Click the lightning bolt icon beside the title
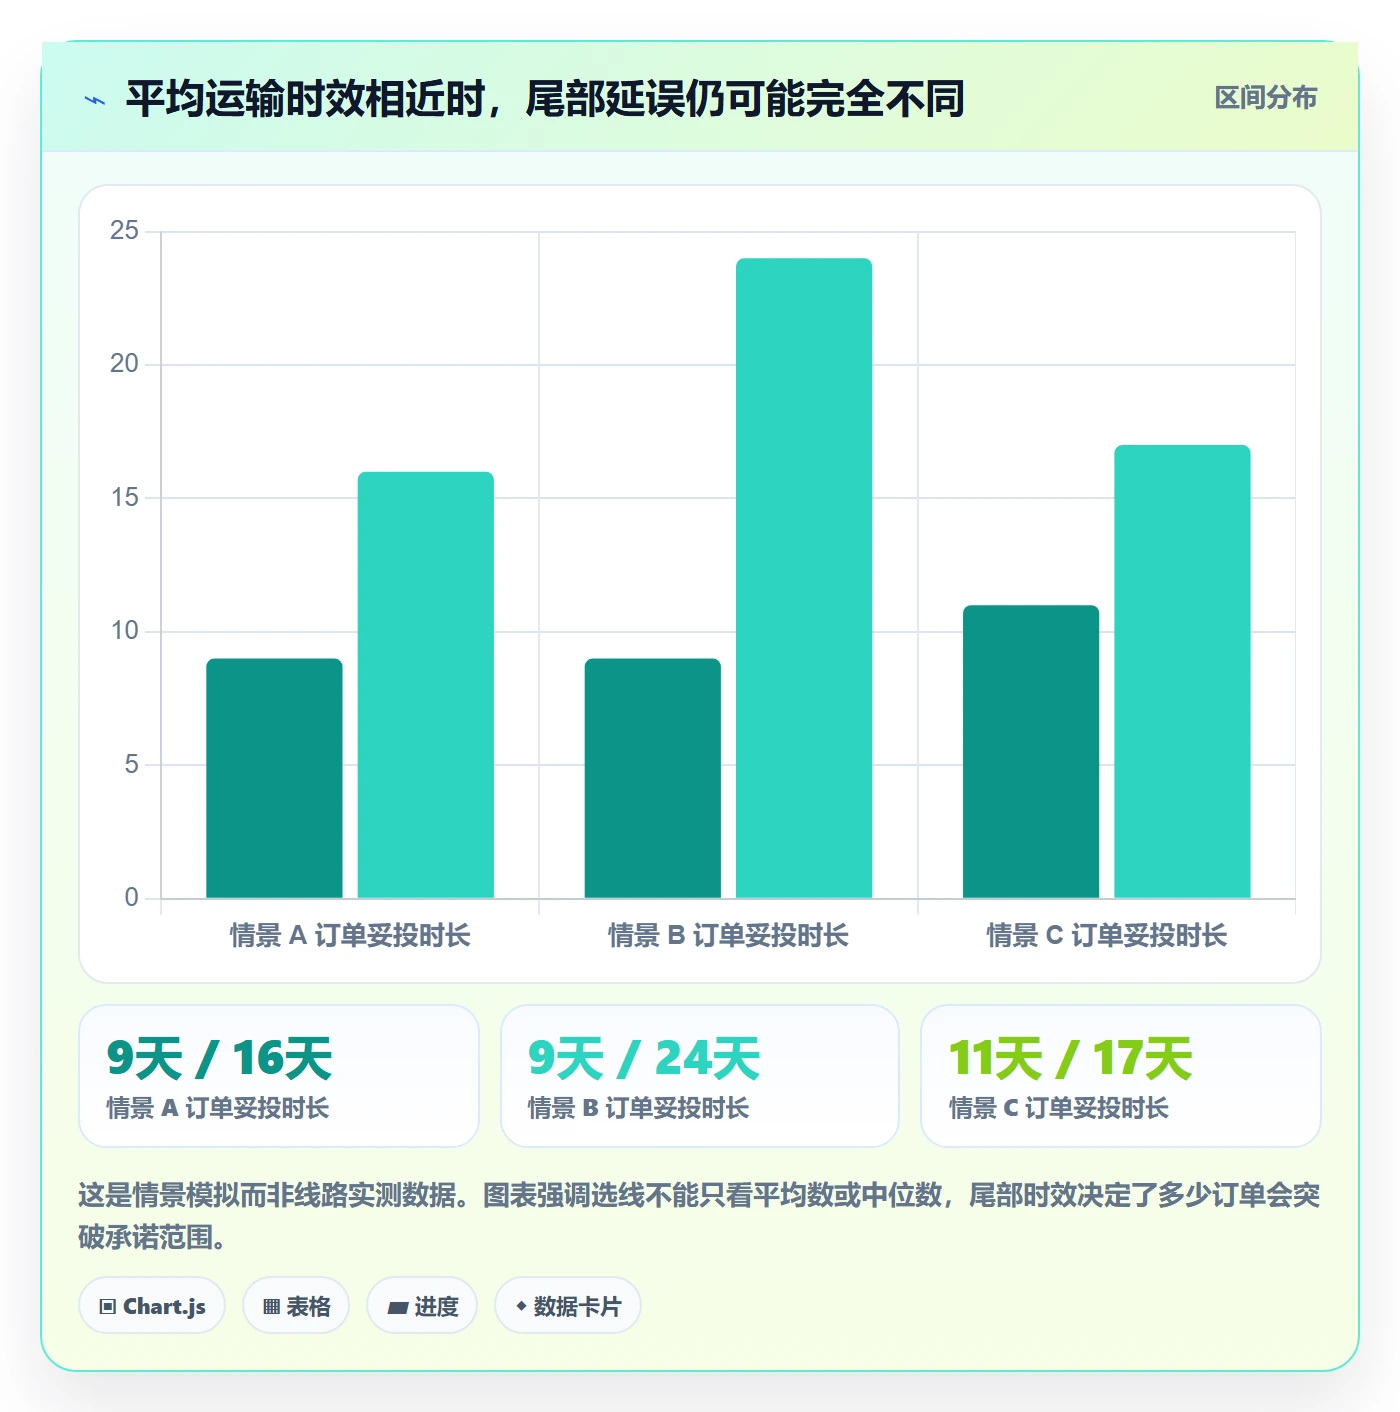This screenshot has height=1412, width=1400. tap(95, 100)
